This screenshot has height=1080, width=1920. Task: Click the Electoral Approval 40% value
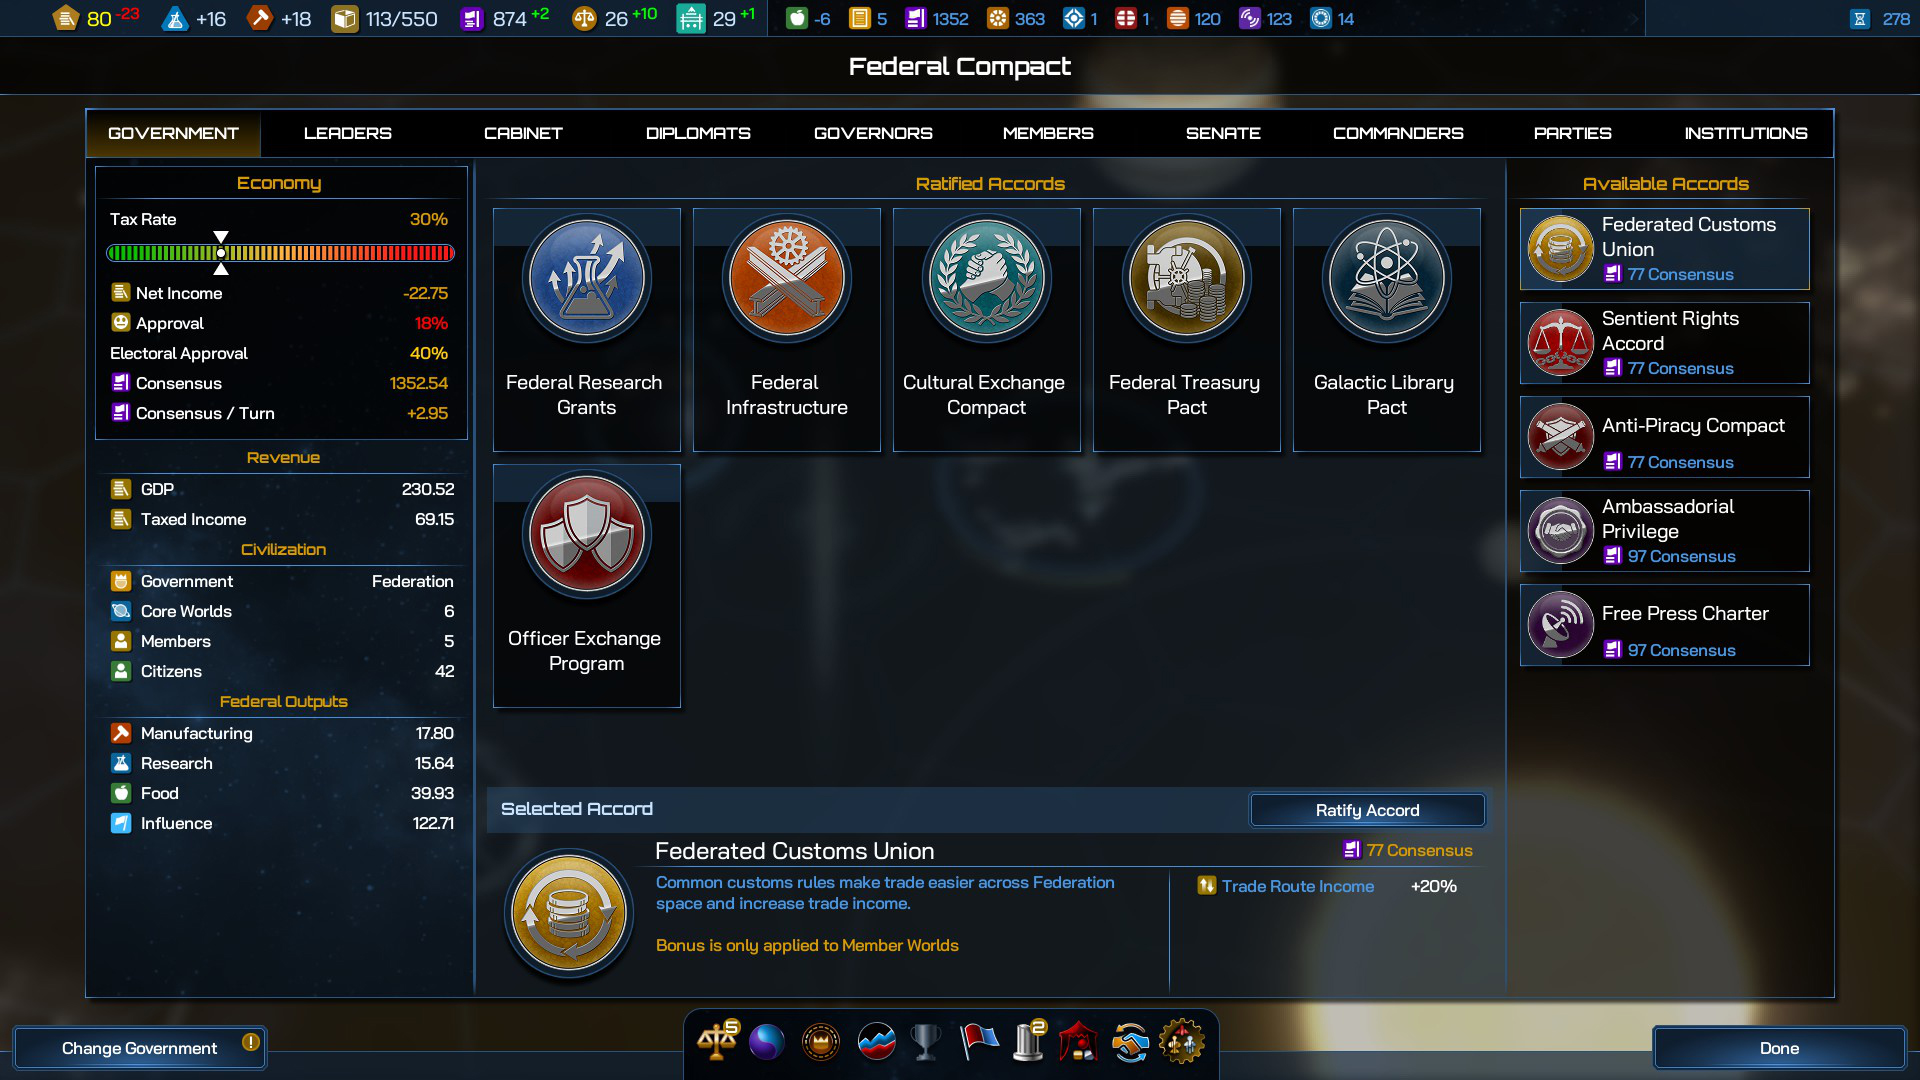(429, 353)
